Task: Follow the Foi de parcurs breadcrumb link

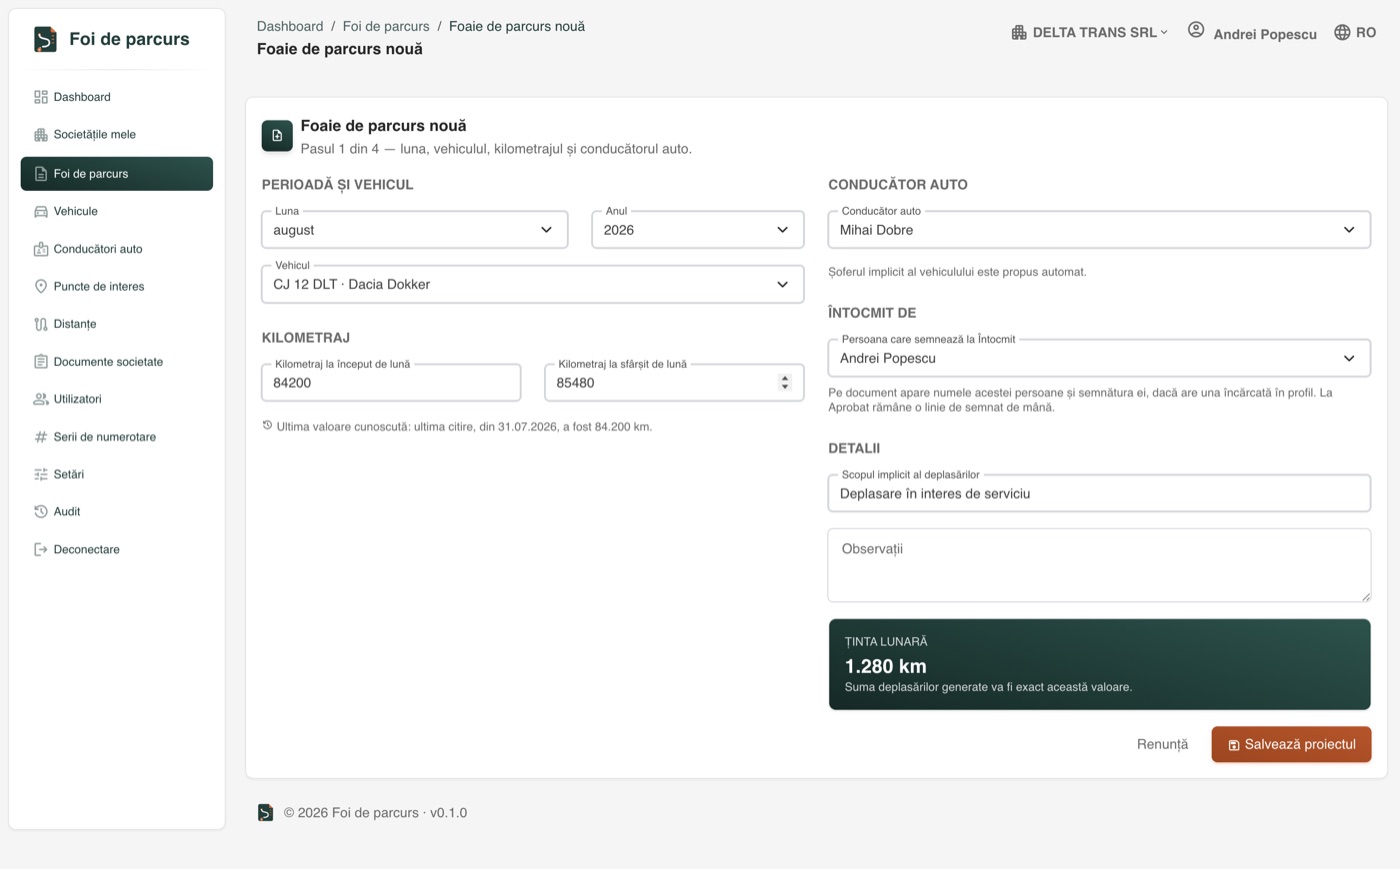Action: pos(386,26)
